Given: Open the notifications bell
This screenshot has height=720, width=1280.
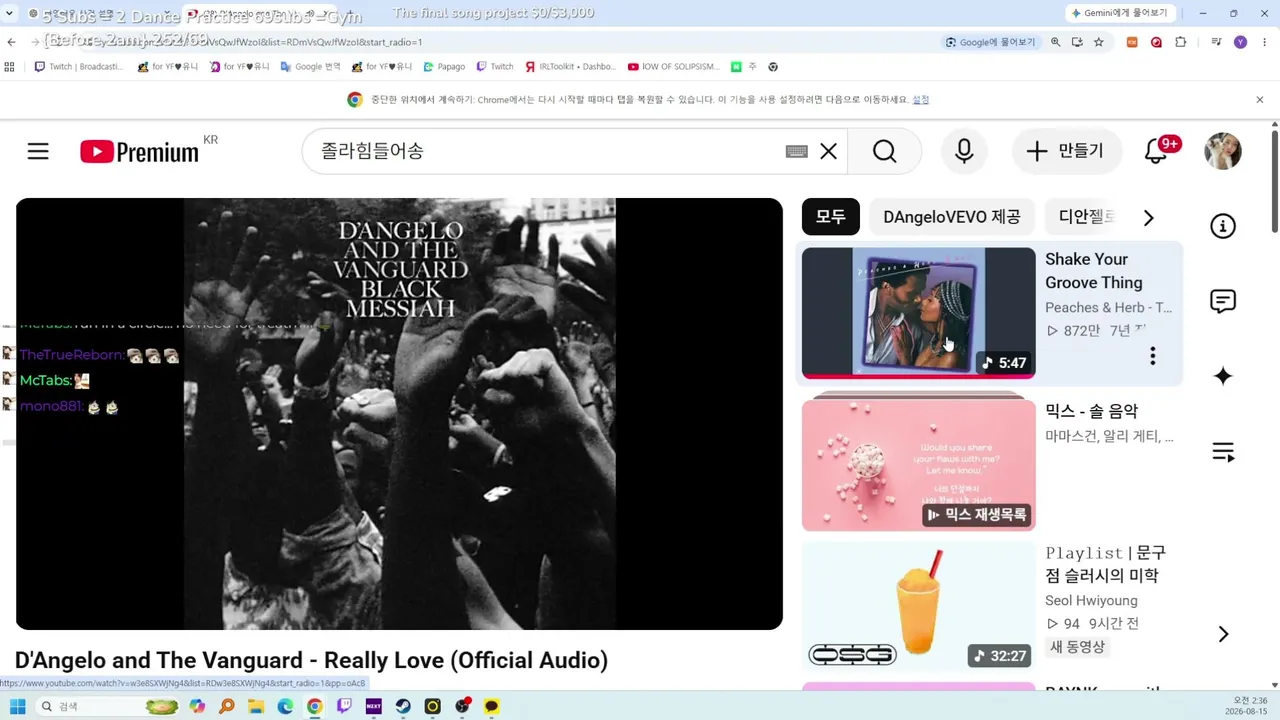Looking at the screenshot, I should (x=1156, y=151).
